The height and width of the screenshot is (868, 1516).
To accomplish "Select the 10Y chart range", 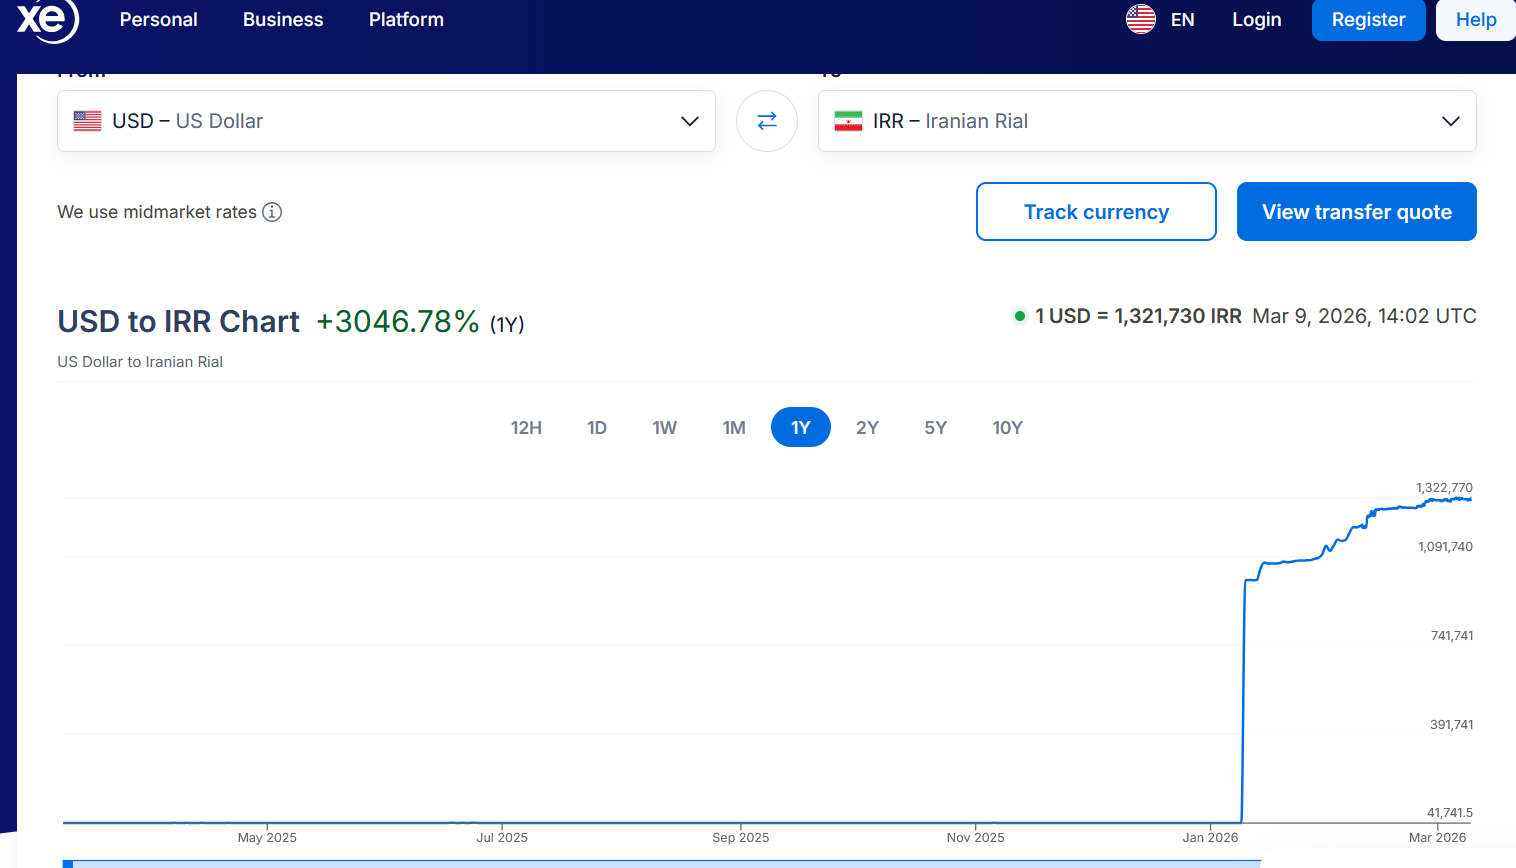I will click(1007, 428).
